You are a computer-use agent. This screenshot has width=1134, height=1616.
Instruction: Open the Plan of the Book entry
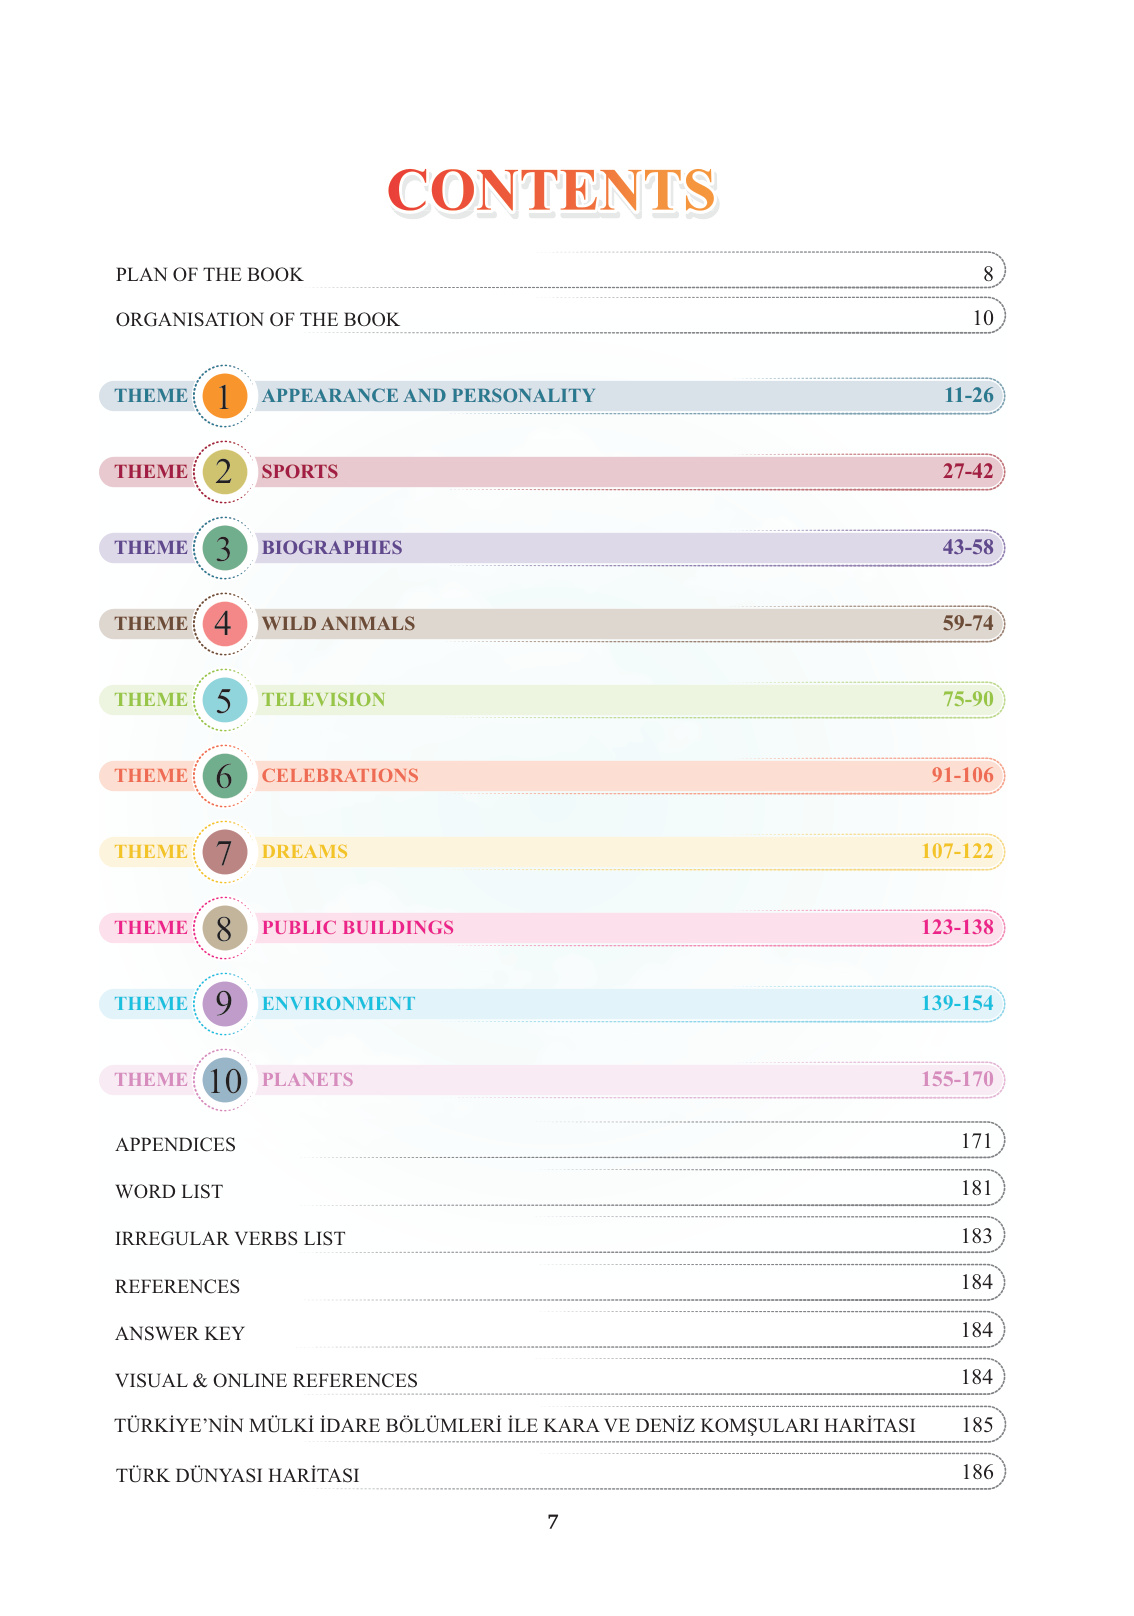tap(209, 275)
